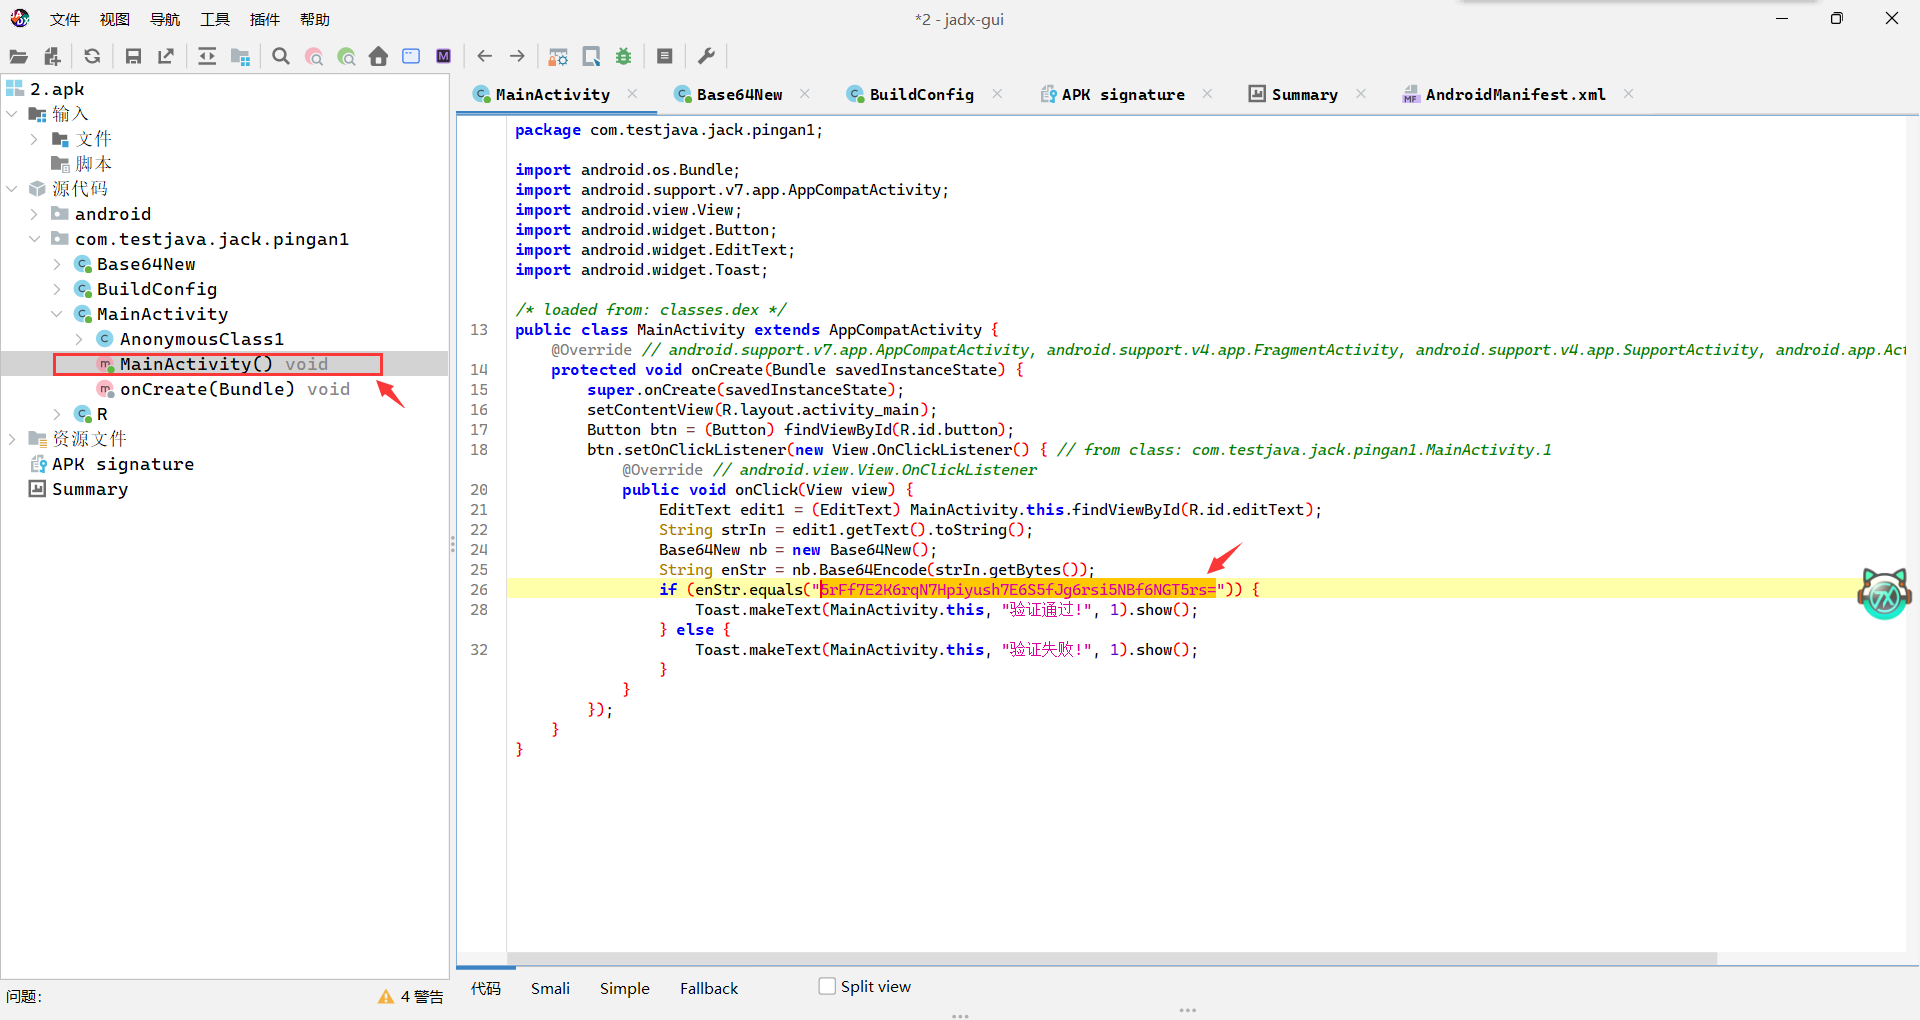Image resolution: width=1920 pixels, height=1020 pixels.
Task: Expand the android package node
Action: [34, 214]
